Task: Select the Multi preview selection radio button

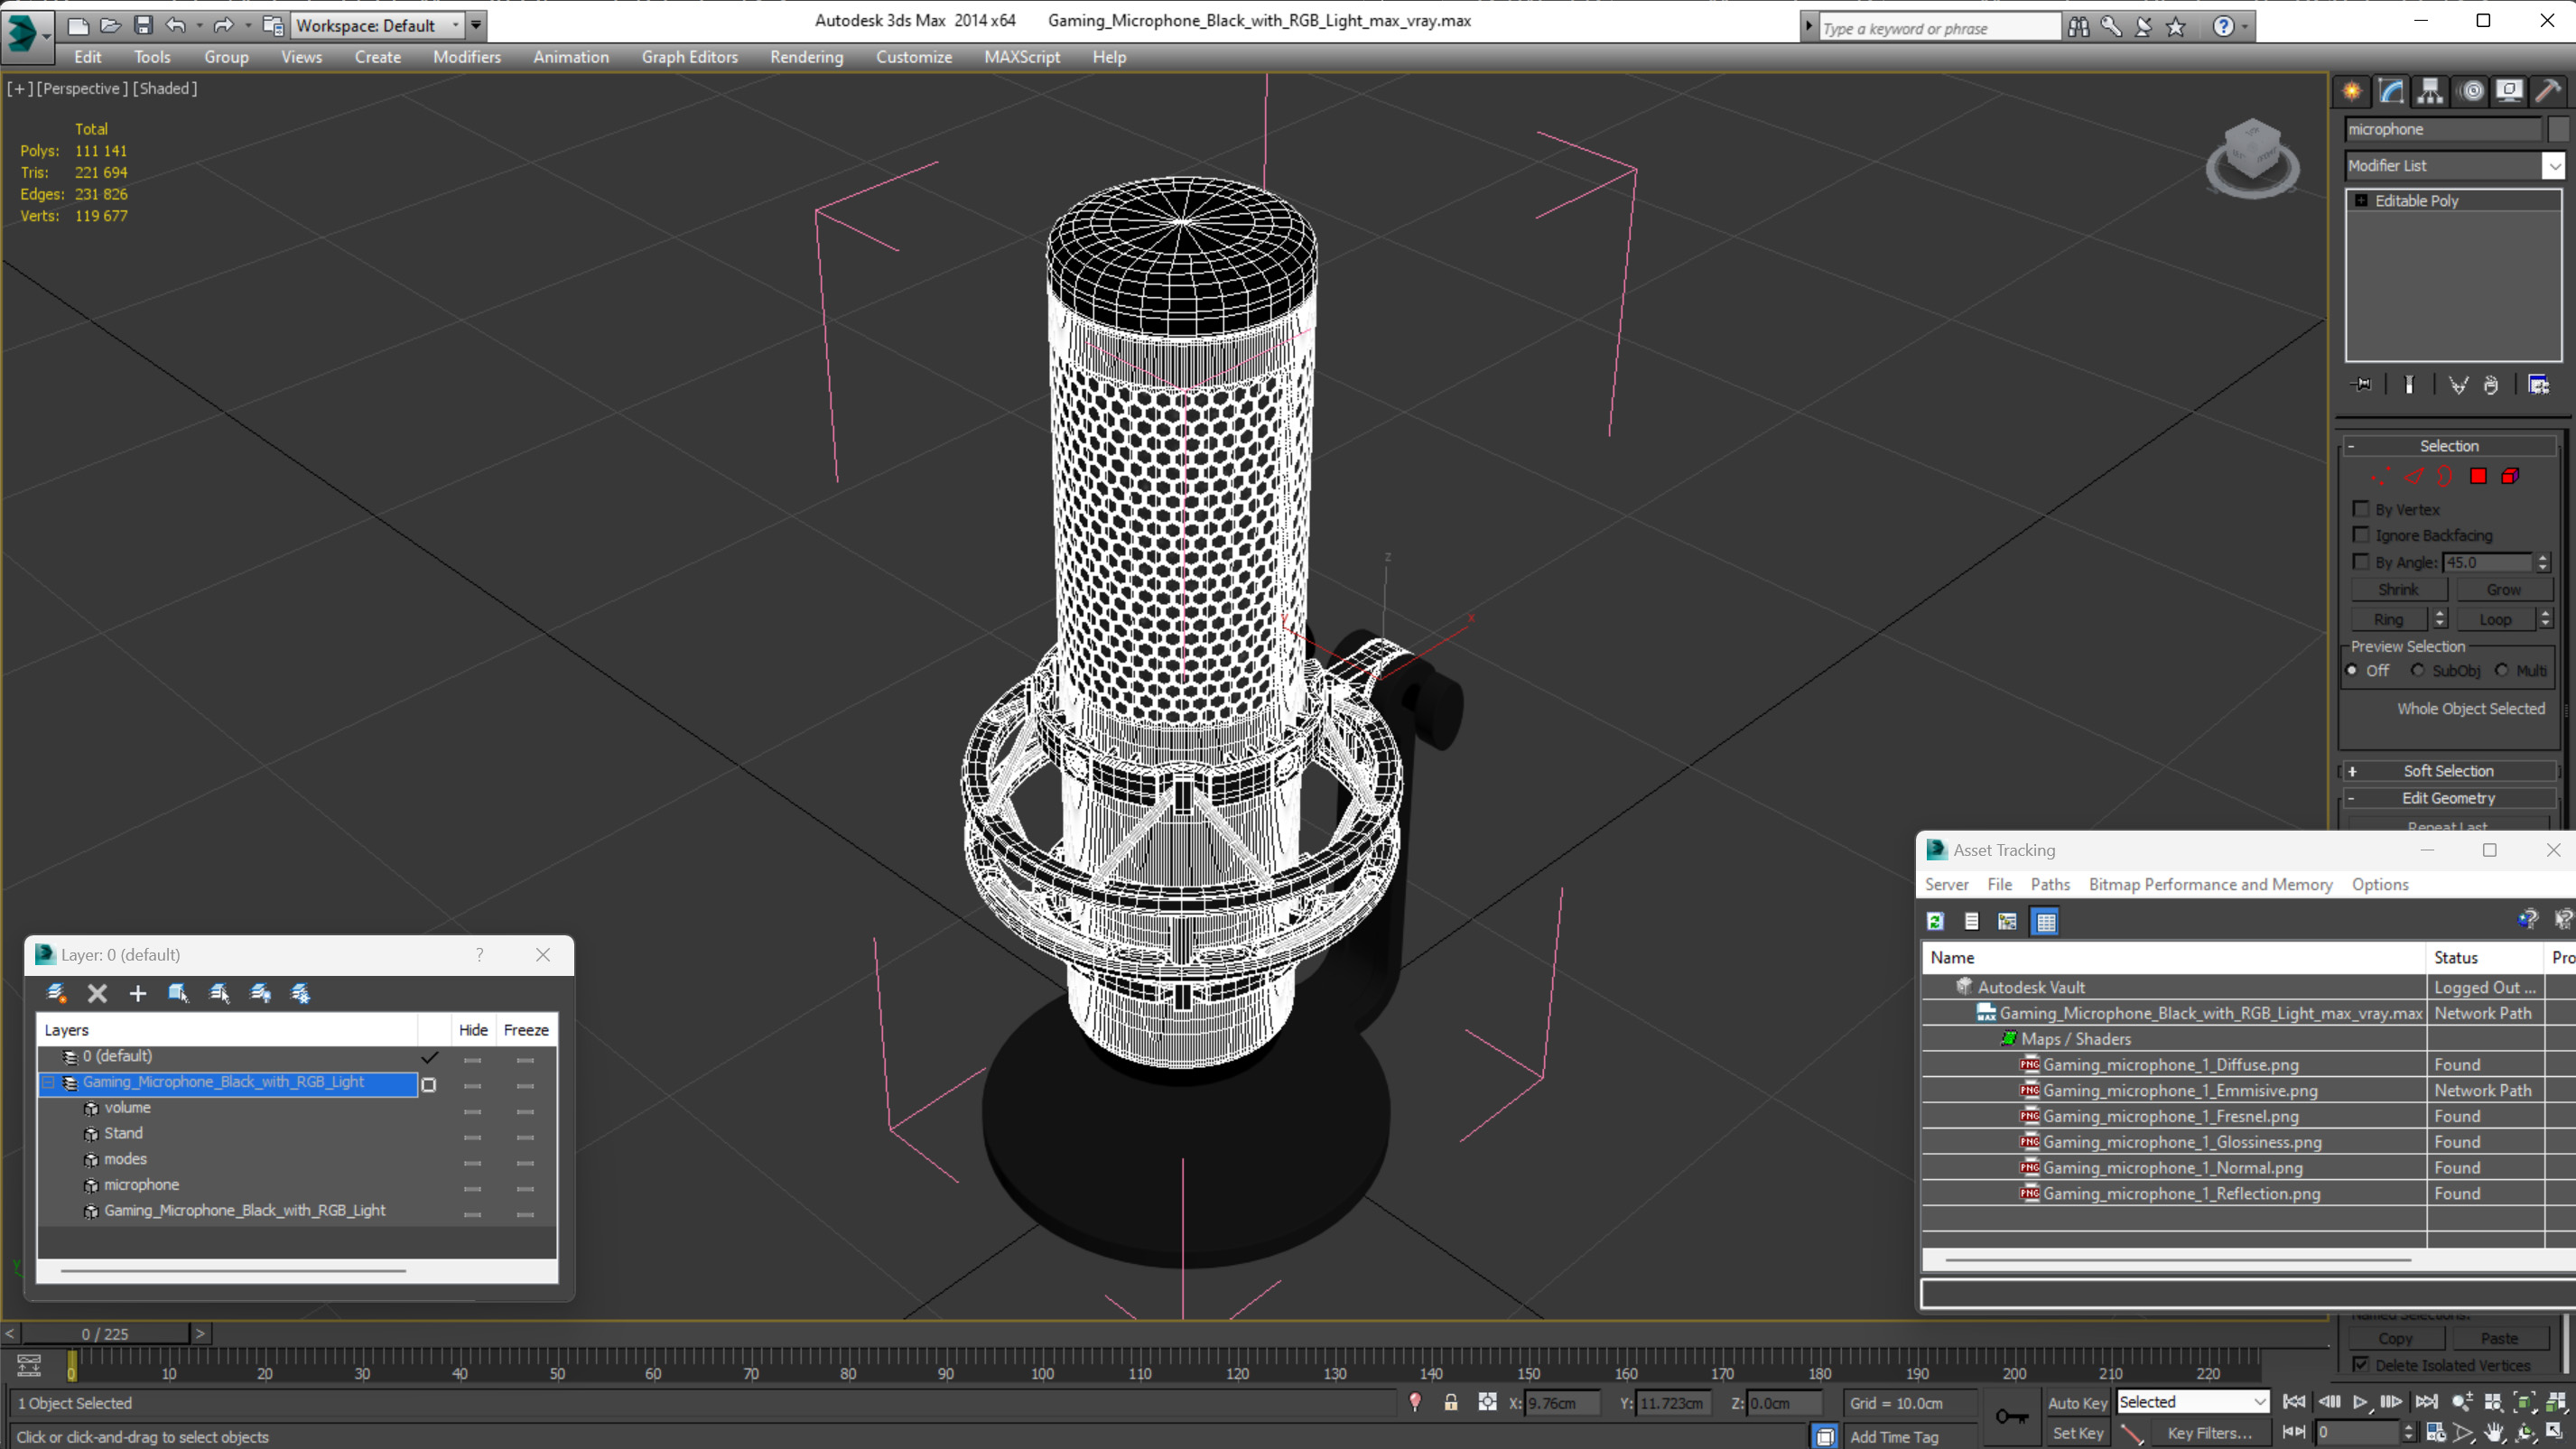Action: tap(2501, 670)
